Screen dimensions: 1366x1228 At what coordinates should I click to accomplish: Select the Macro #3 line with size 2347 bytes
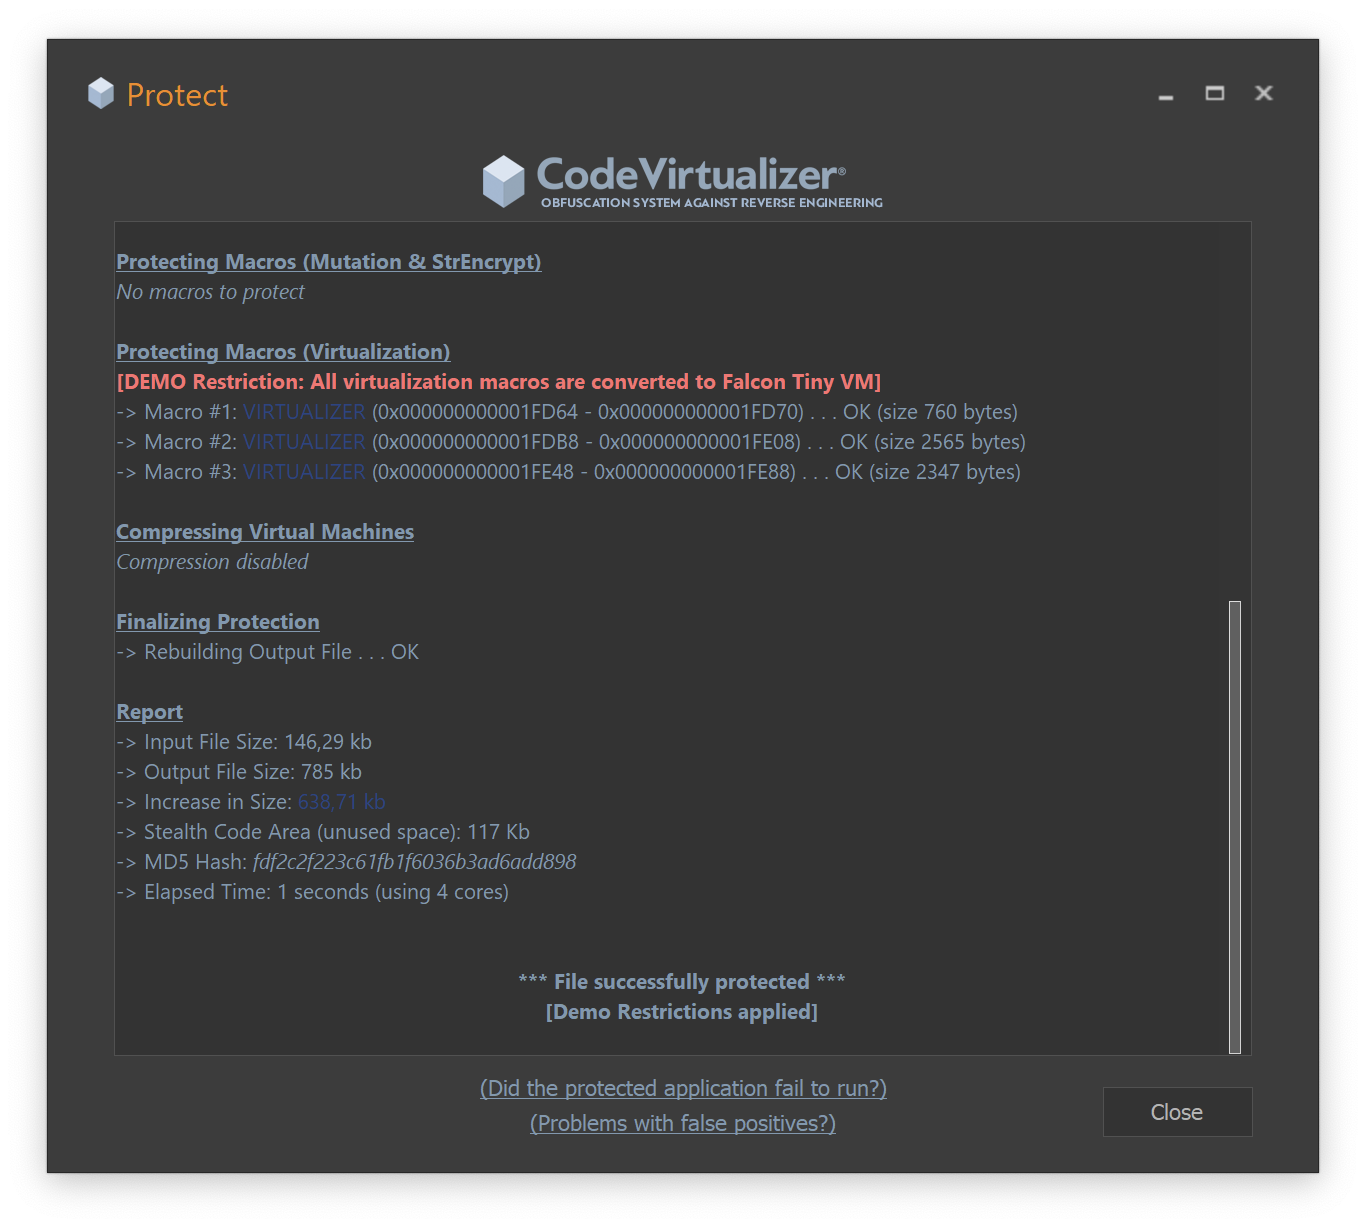coord(569,472)
